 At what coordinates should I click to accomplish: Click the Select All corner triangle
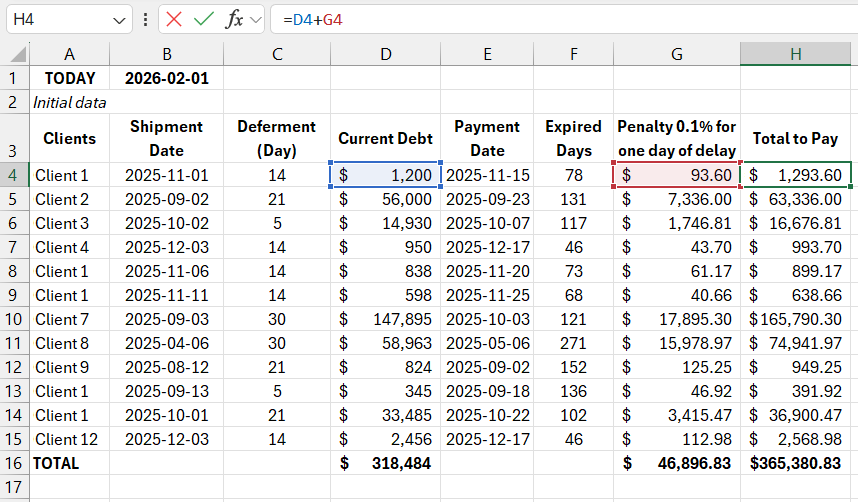pyautogui.click(x=16, y=54)
